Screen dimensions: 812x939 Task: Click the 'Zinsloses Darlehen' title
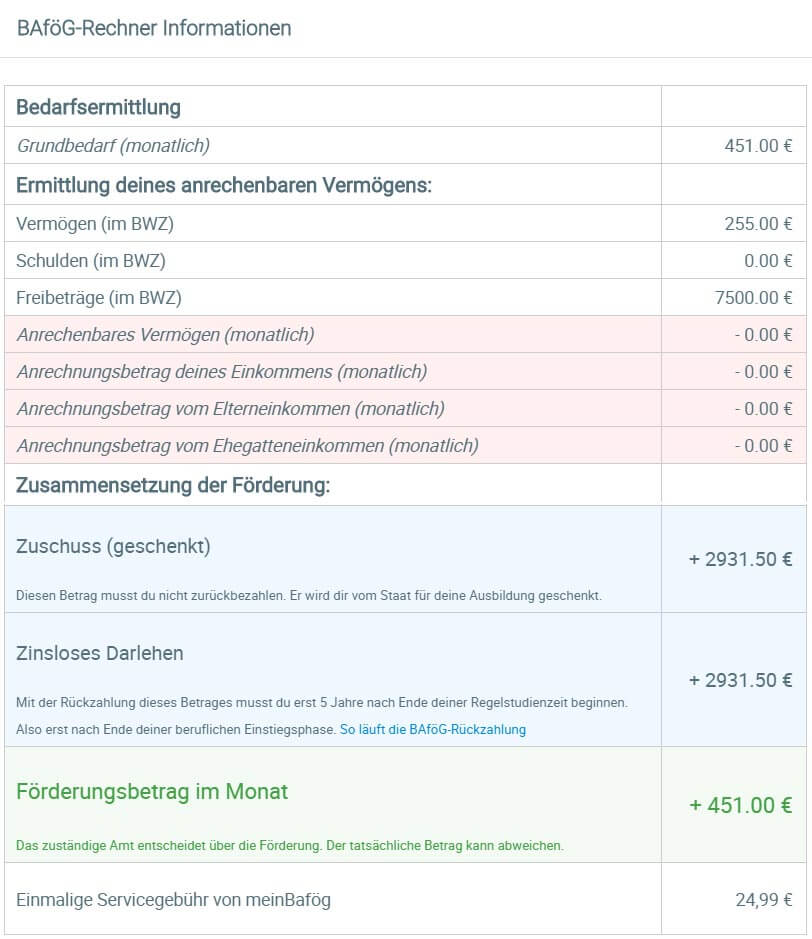100,654
